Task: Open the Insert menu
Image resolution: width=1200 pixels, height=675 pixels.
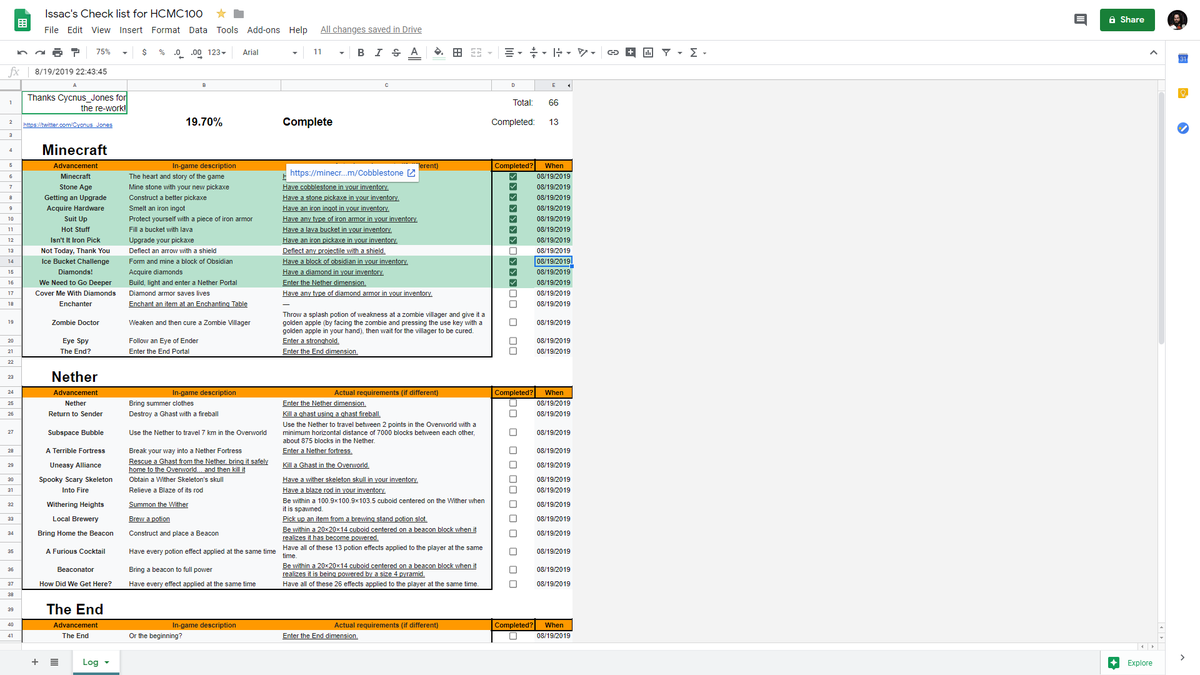Action: pyautogui.click(x=131, y=30)
